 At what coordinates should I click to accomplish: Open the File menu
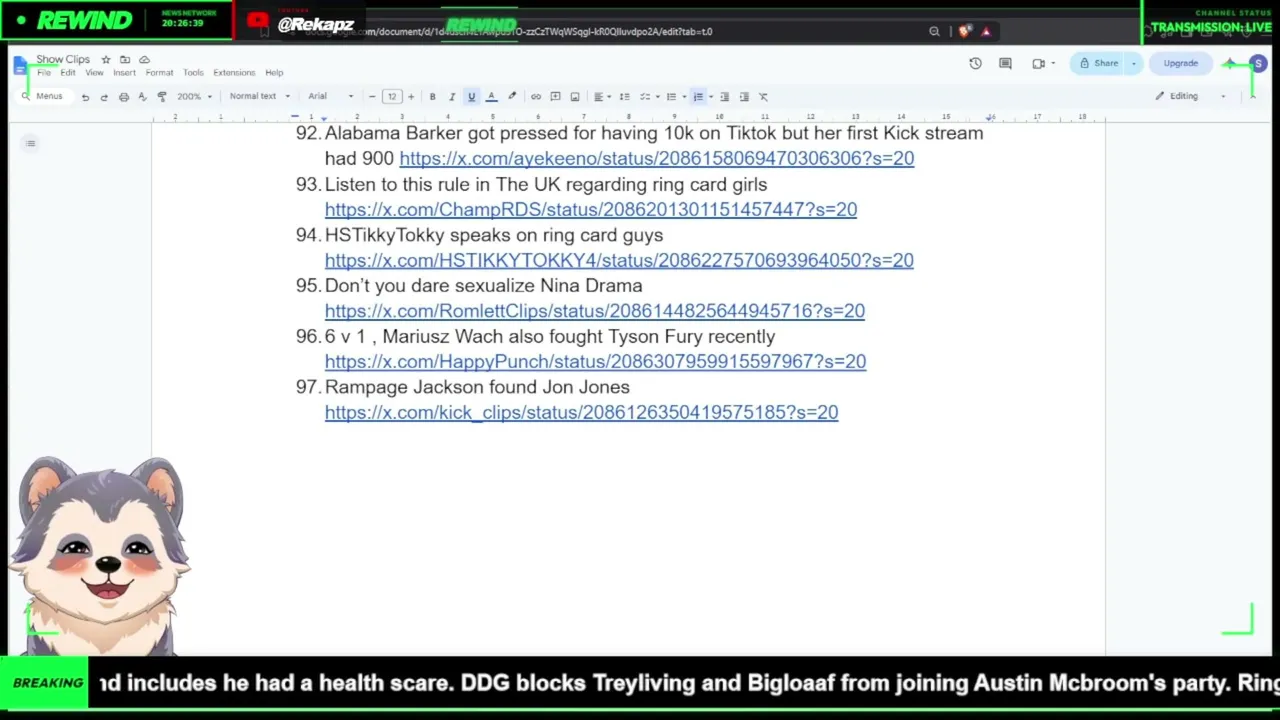44,73
